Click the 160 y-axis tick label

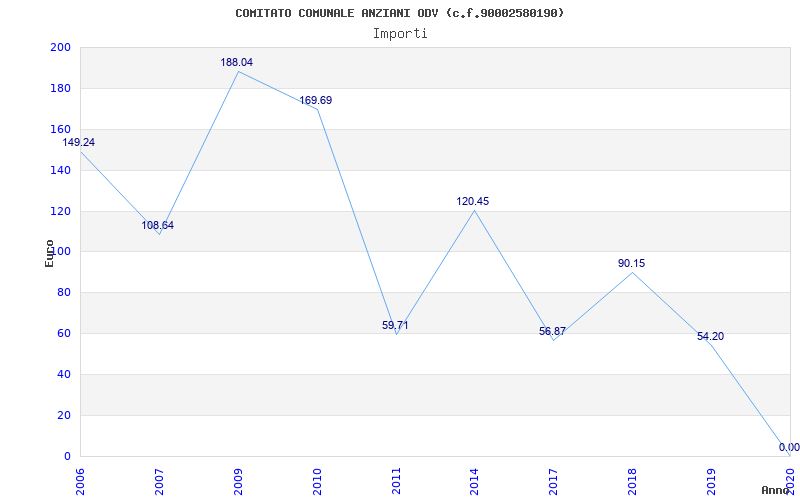60,129
